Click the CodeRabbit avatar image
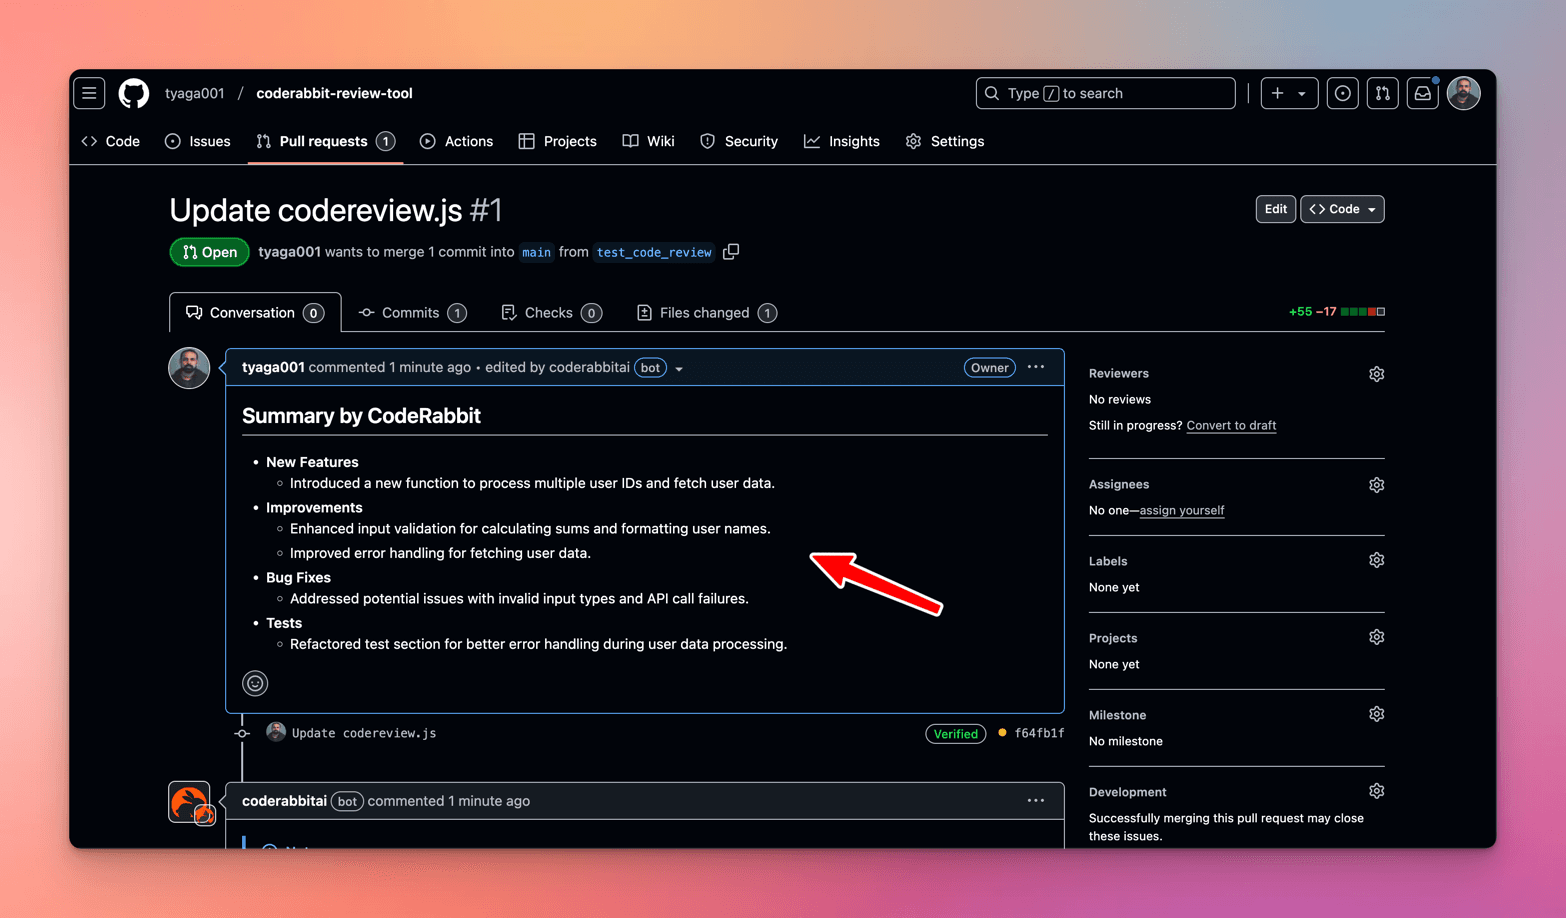 [189, 802]
